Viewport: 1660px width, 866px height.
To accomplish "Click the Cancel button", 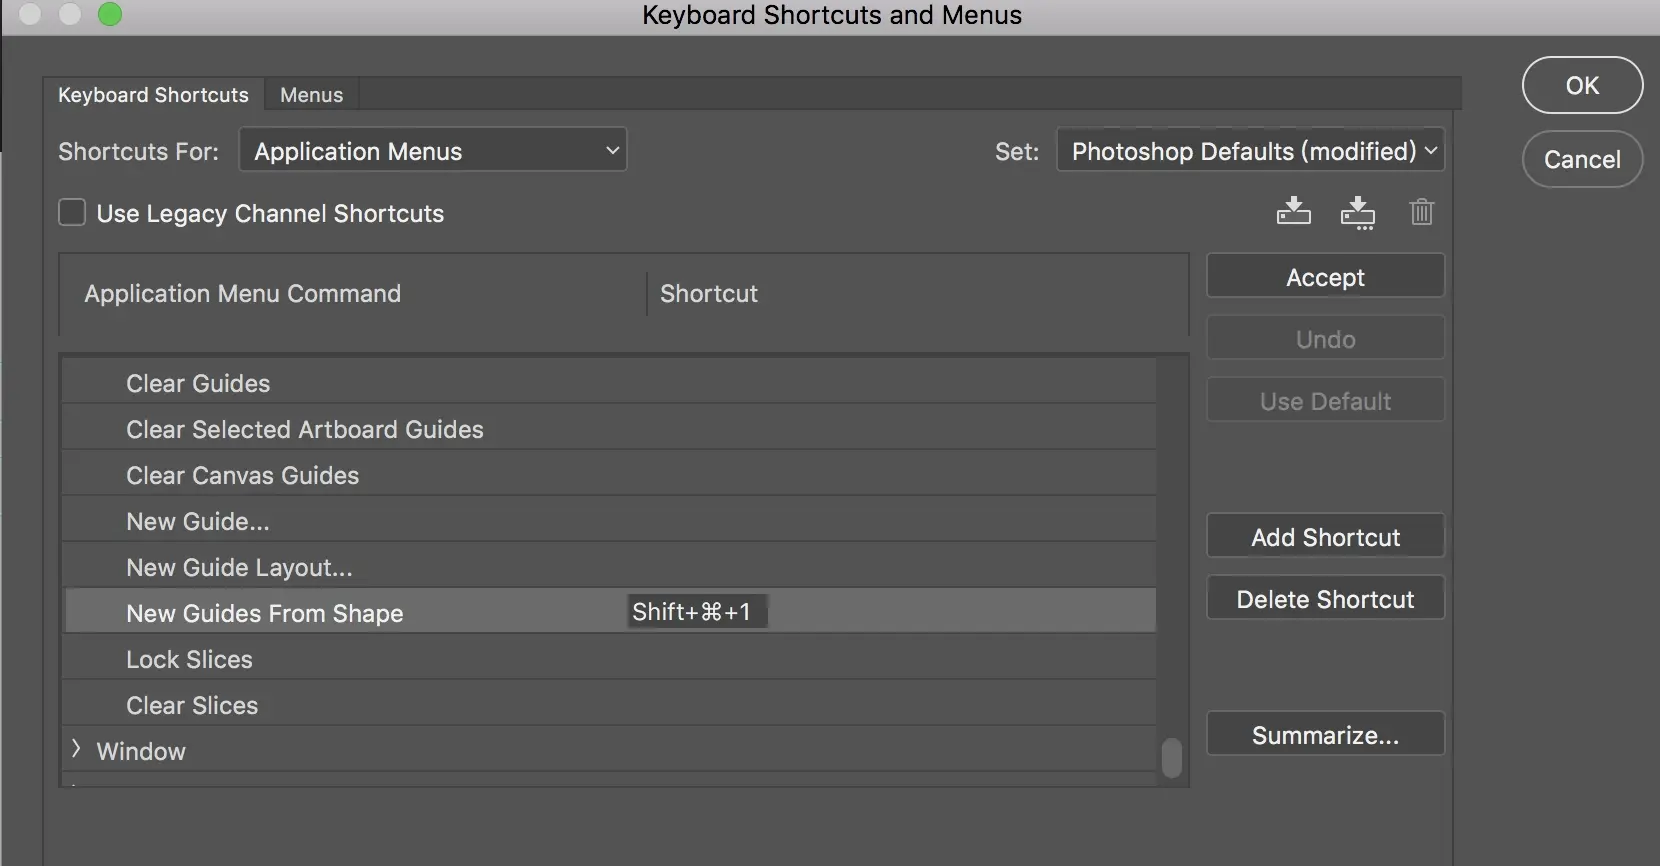I will [x=1581, y=160].
